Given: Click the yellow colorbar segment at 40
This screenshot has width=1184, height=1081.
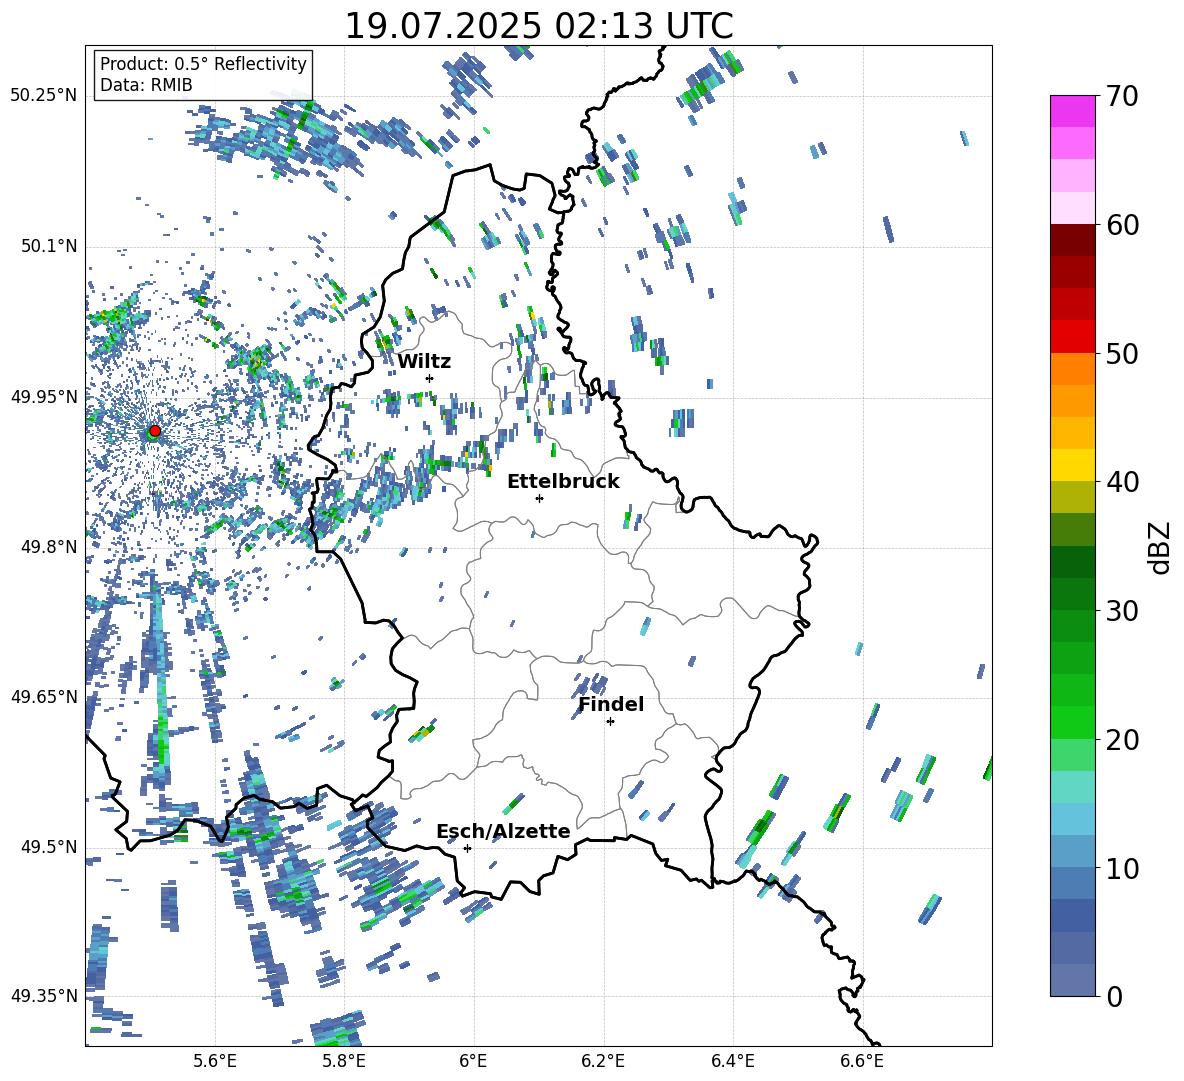Looking at the screenshot, I should (x=1072, y=465).
